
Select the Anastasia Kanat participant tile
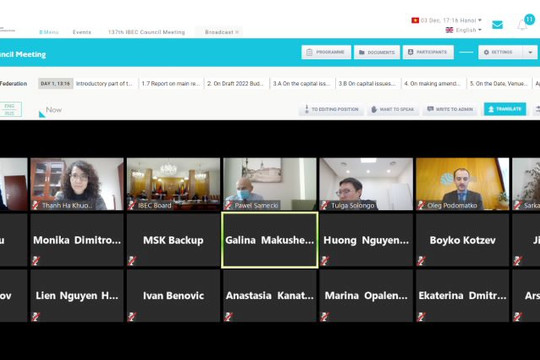[x=270, y=296]
